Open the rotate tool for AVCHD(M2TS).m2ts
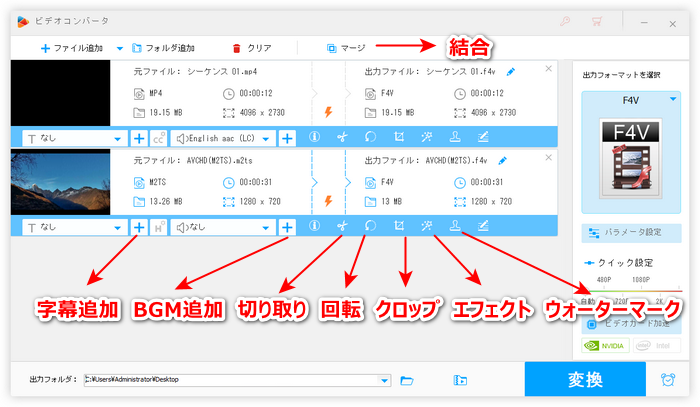700x407 pixels. (x=370, y=226)
